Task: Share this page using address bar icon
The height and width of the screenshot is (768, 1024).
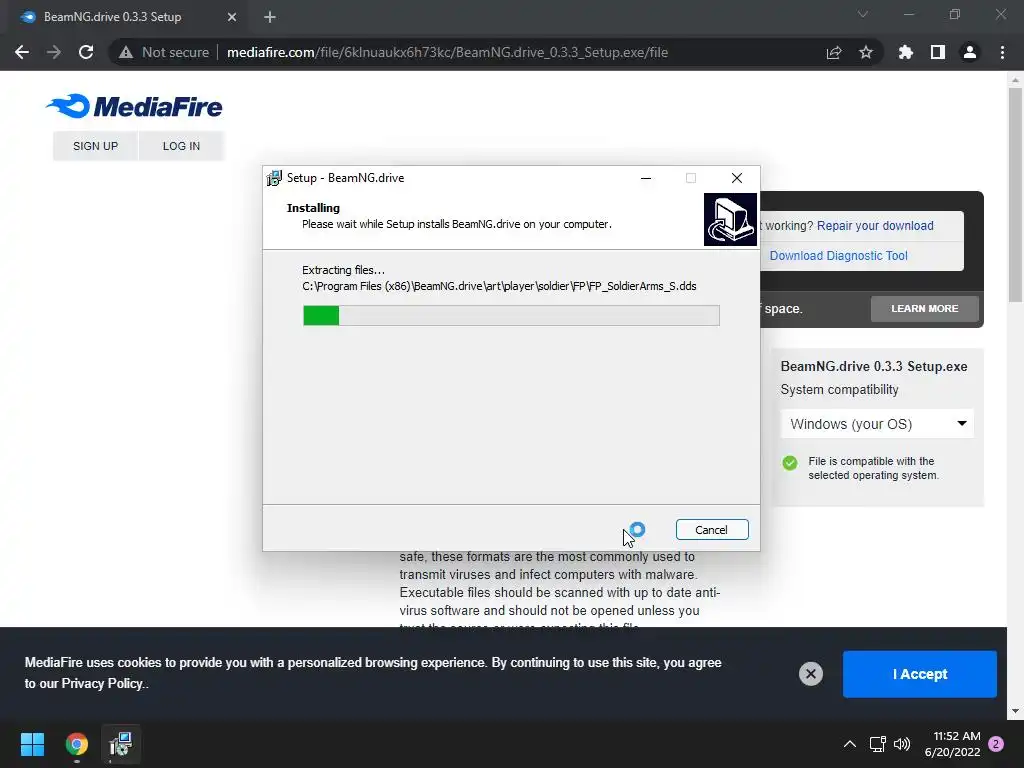Action: 834,52
